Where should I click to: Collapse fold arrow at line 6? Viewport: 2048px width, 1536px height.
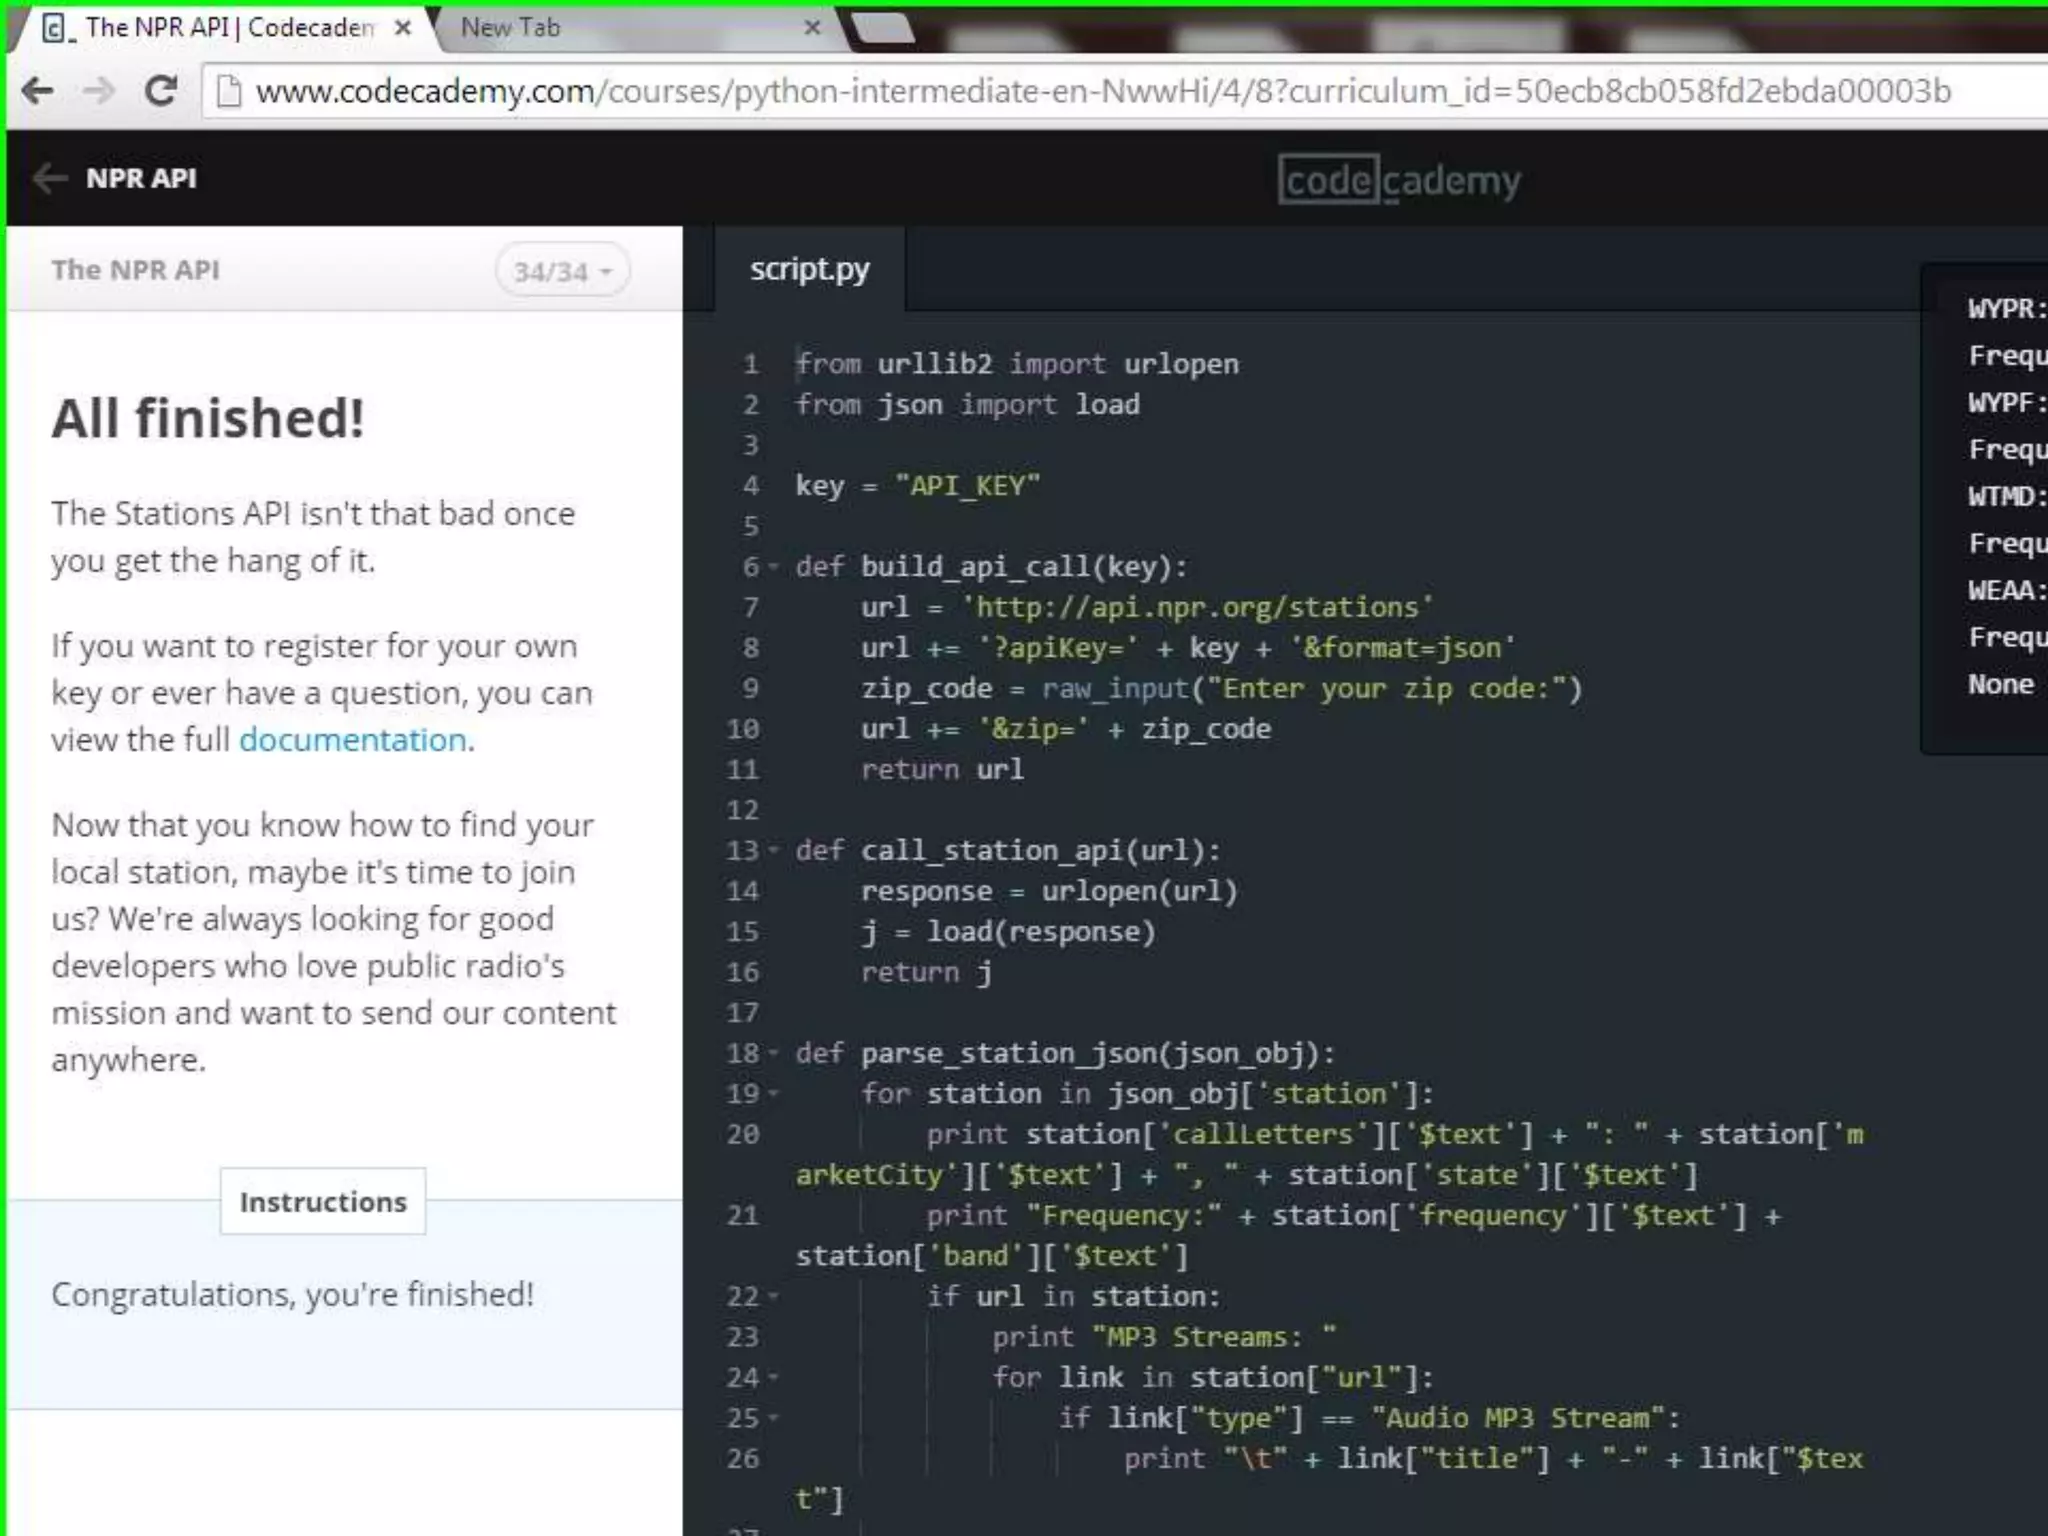pos(773,567)
